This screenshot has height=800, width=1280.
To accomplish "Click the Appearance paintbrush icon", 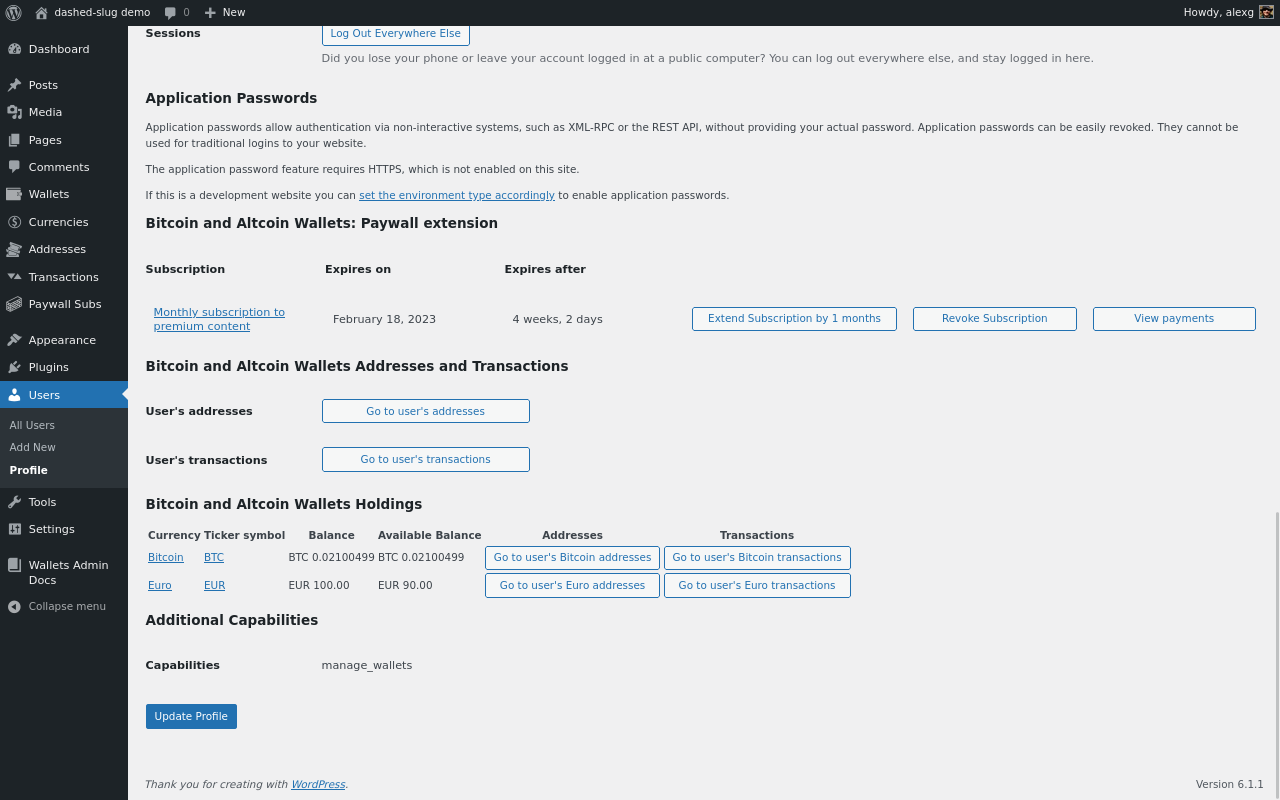I will pyautogui.click(x=14, y=340).
